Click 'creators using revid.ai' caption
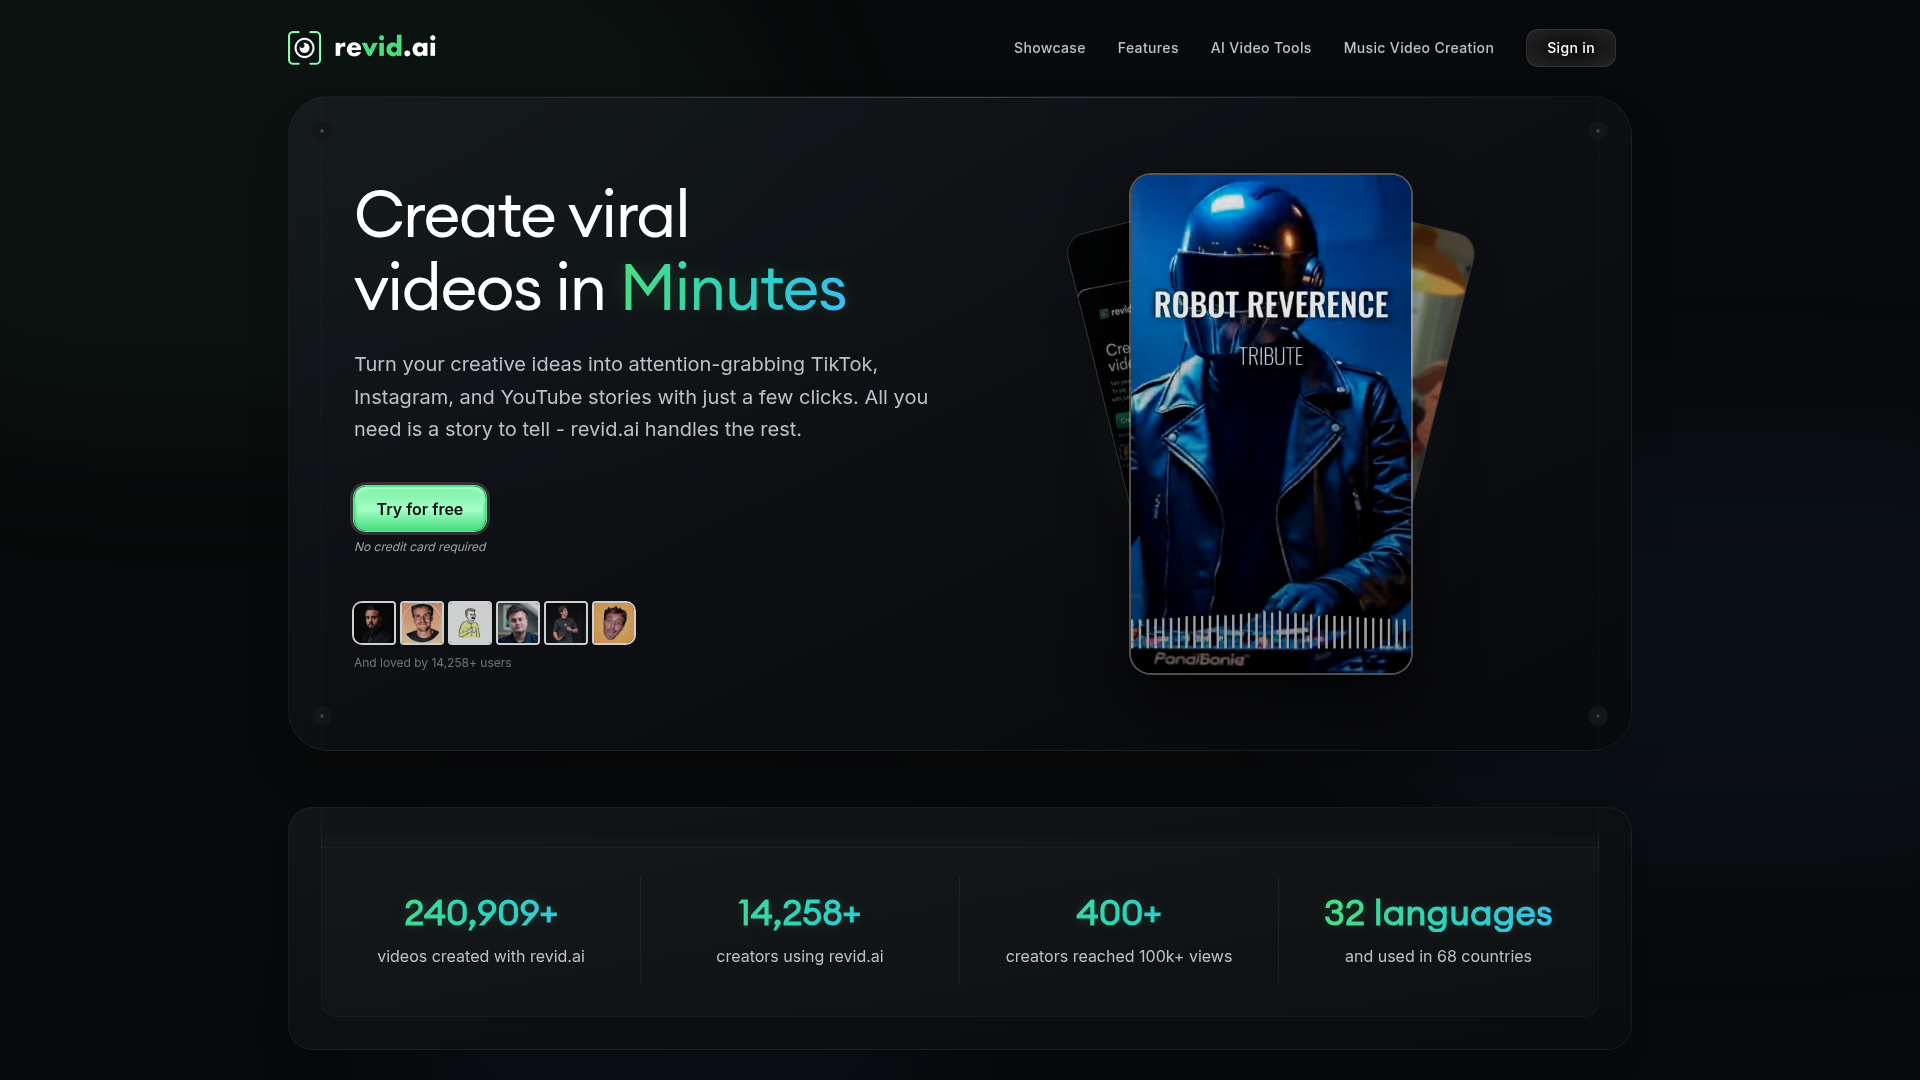Image resolution: width=1920 pixels, height=1080 pixels. 800,957
